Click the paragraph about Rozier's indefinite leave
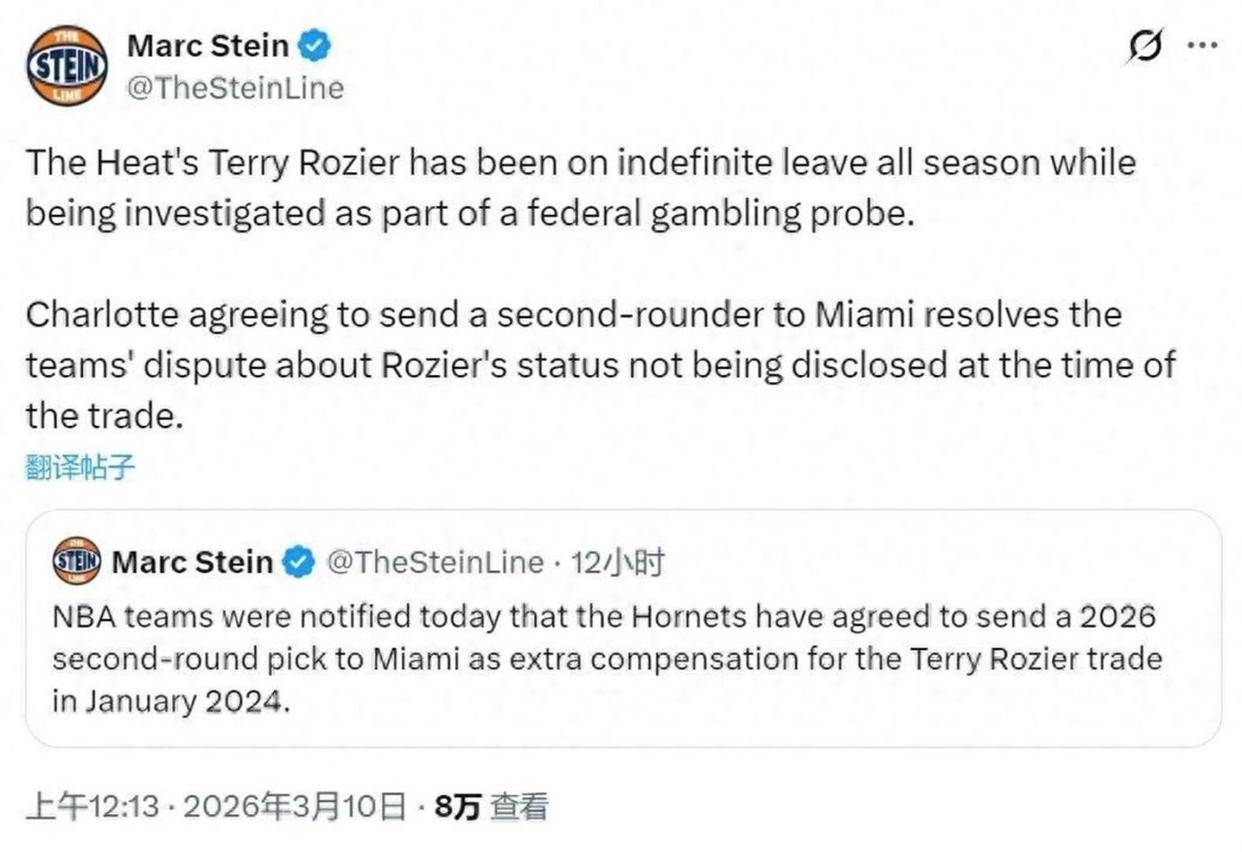 click(580, 188)
